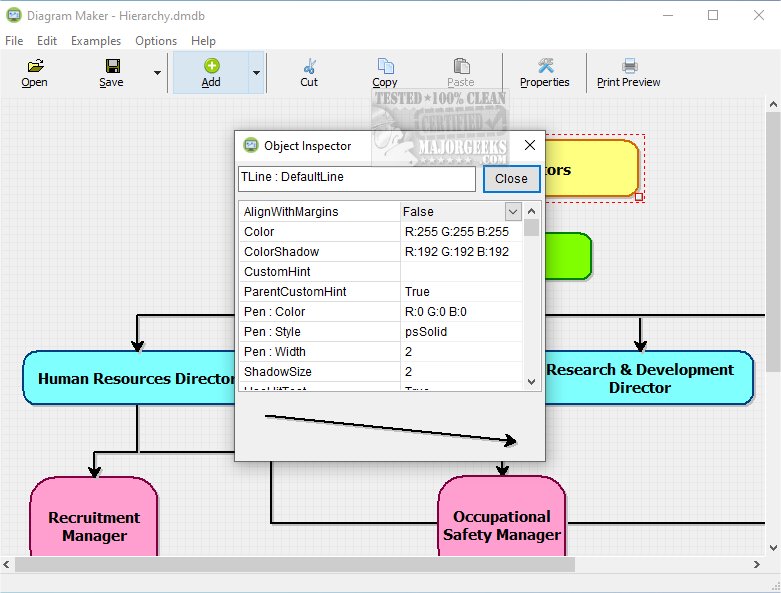Click the Cut scissors icon
The width and height of the screenshot is (781, 593).
(x=309, y=66)
